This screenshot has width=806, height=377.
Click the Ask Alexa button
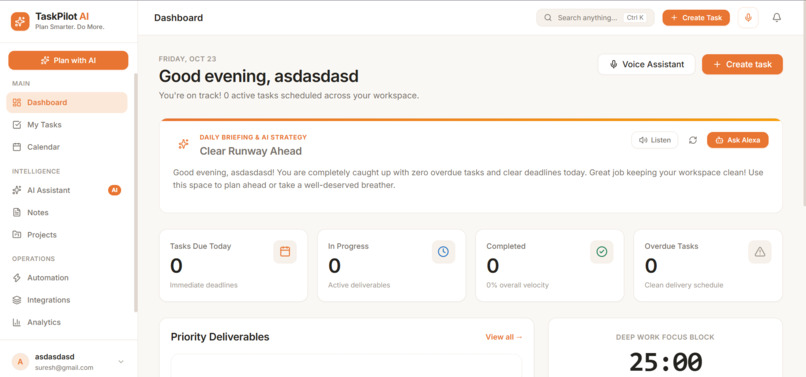pos(738,140)
